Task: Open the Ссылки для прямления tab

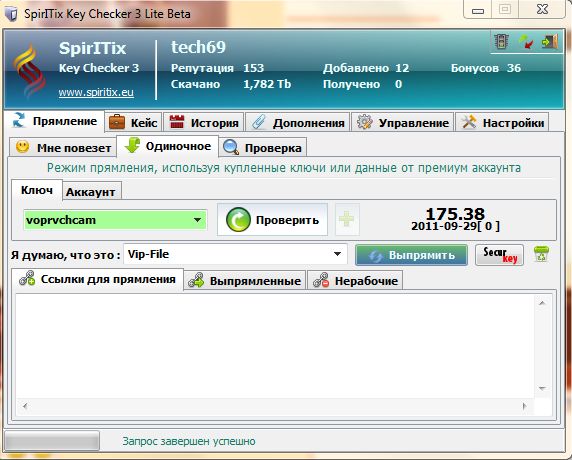Action: pos(98,279)
